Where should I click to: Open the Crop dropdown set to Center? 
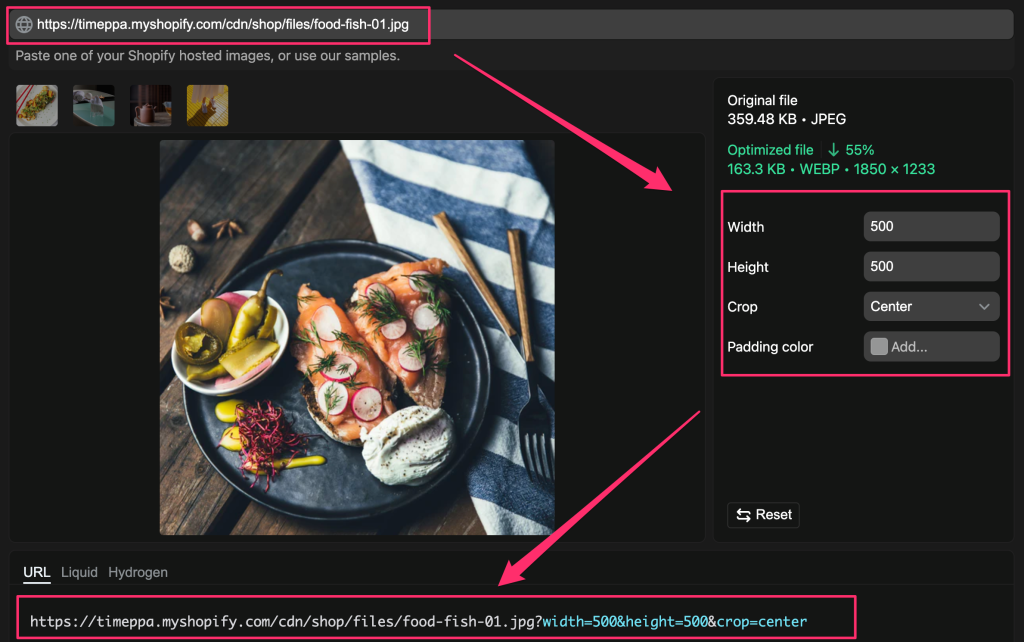tap(930, 307)
